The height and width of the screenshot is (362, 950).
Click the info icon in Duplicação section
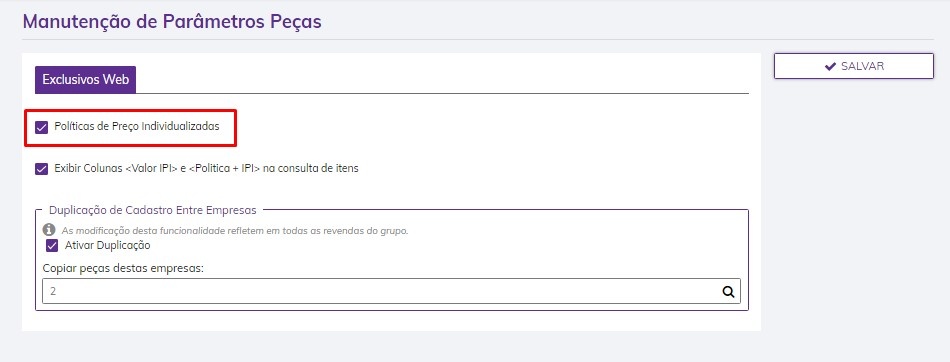[49, 230]
